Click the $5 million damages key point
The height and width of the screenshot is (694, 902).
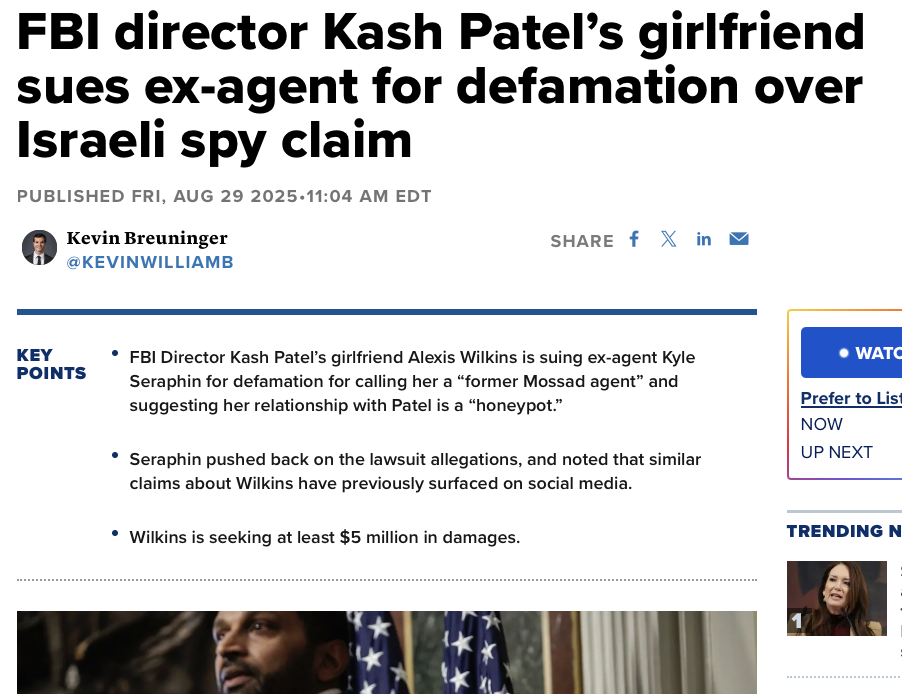coord(325,537)
